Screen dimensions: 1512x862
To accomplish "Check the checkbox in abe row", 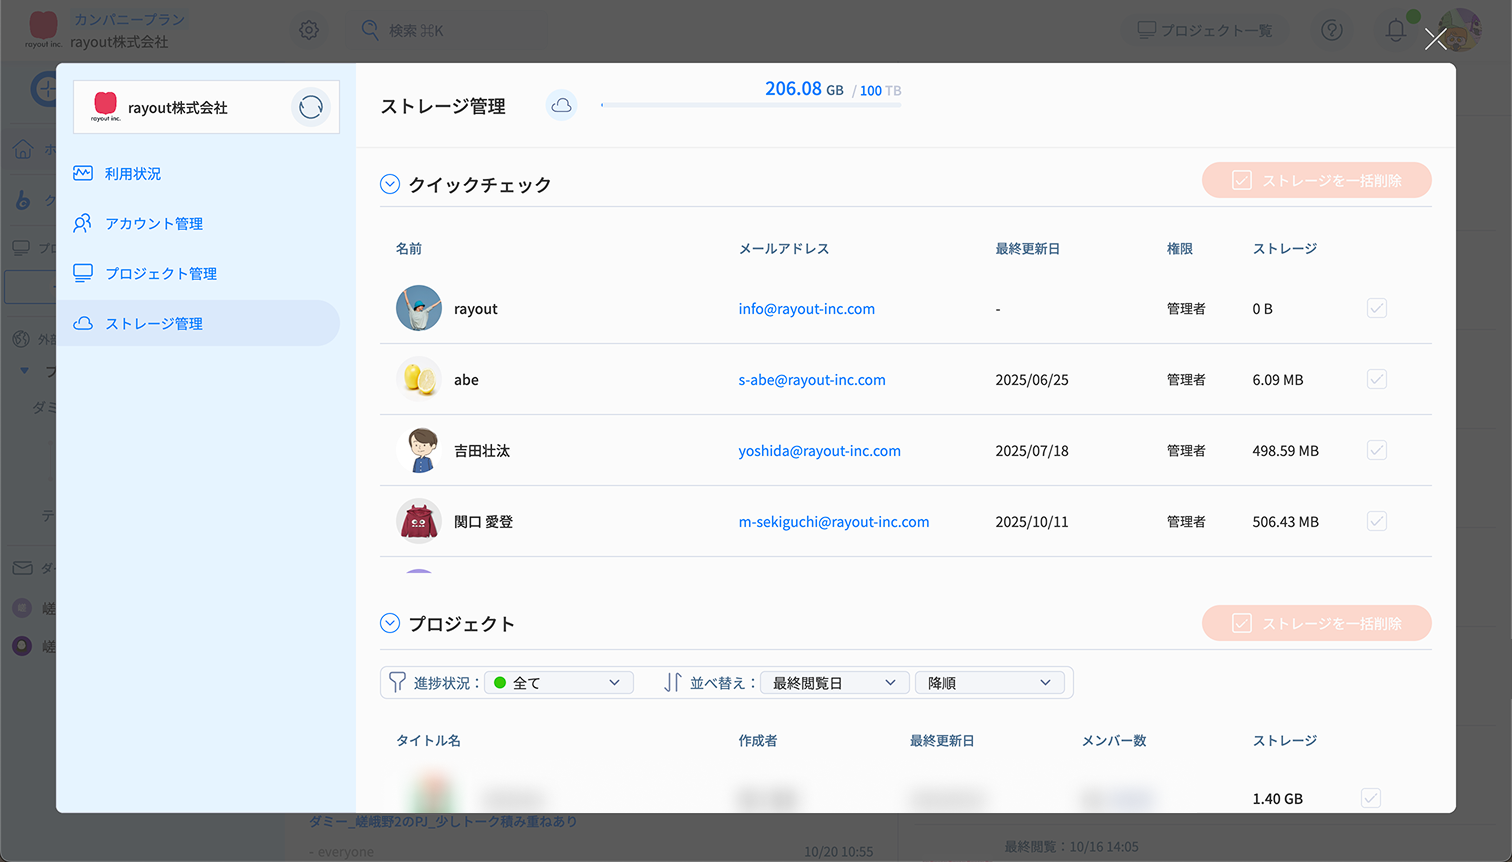I will point(1377,379).
